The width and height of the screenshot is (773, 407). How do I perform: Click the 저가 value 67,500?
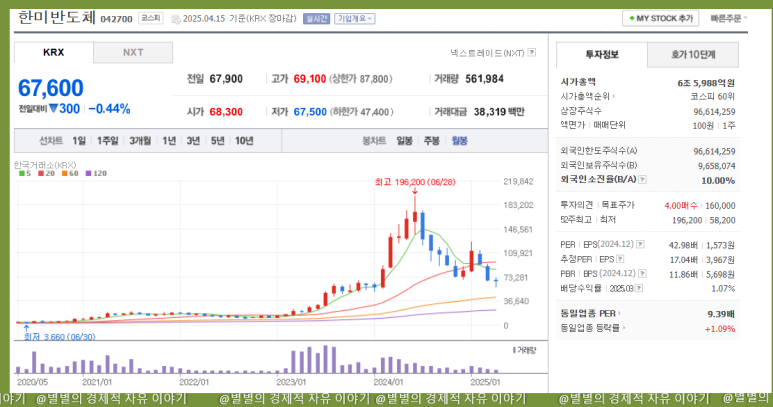click(310, 112)
